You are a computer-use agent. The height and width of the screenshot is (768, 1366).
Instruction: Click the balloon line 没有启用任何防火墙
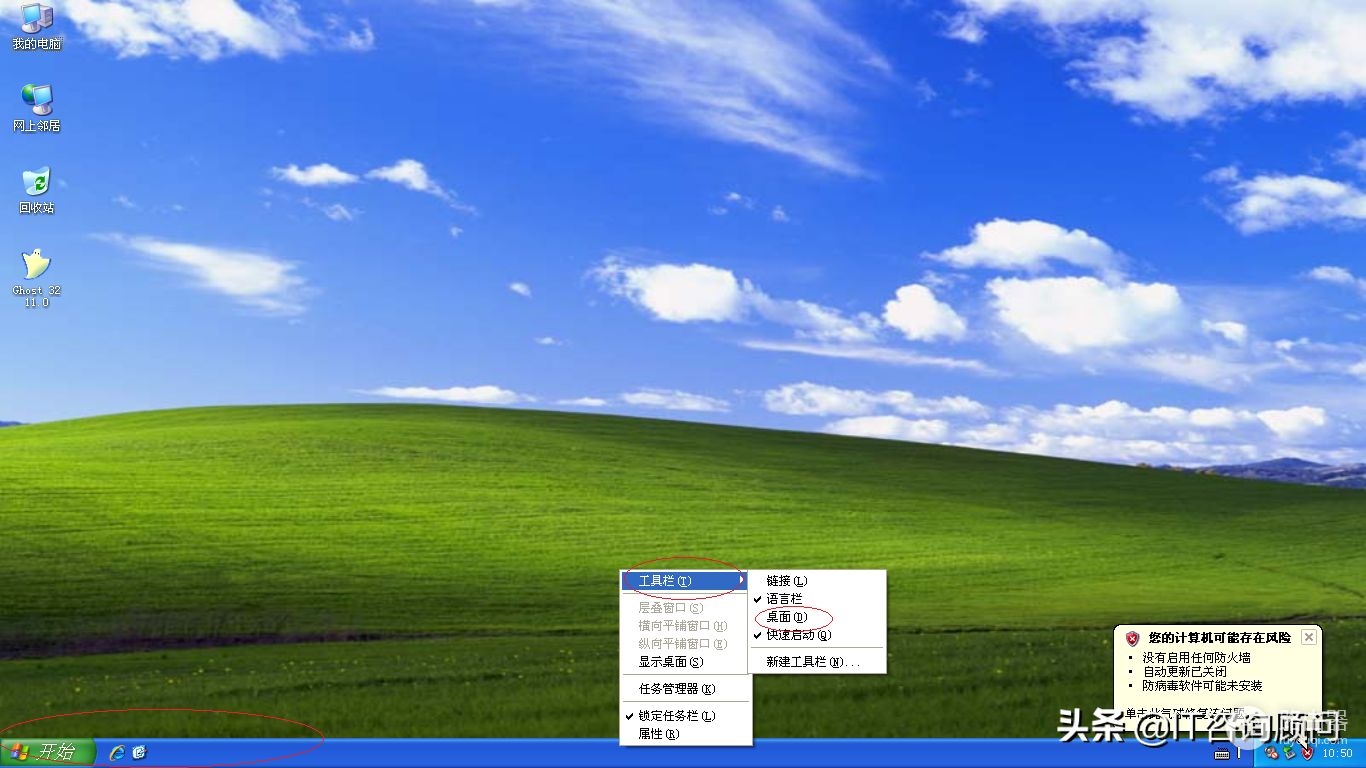point(1196,658)
